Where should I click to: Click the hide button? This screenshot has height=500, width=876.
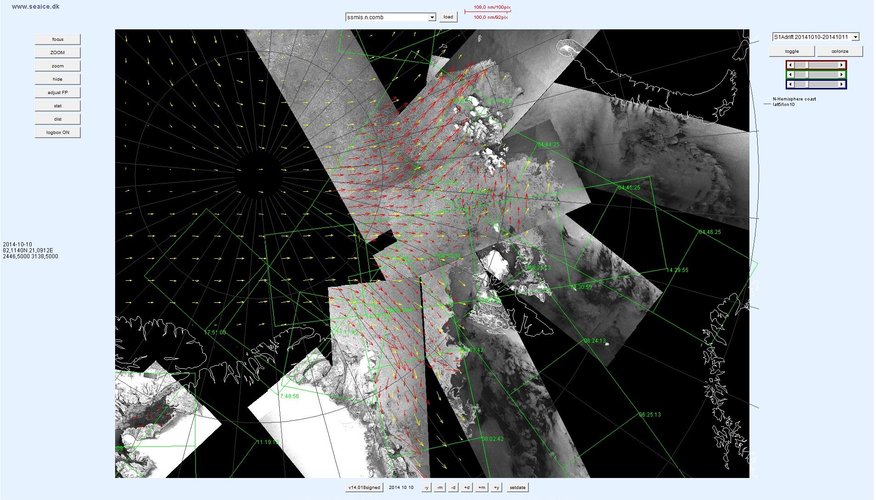[58, 79]
